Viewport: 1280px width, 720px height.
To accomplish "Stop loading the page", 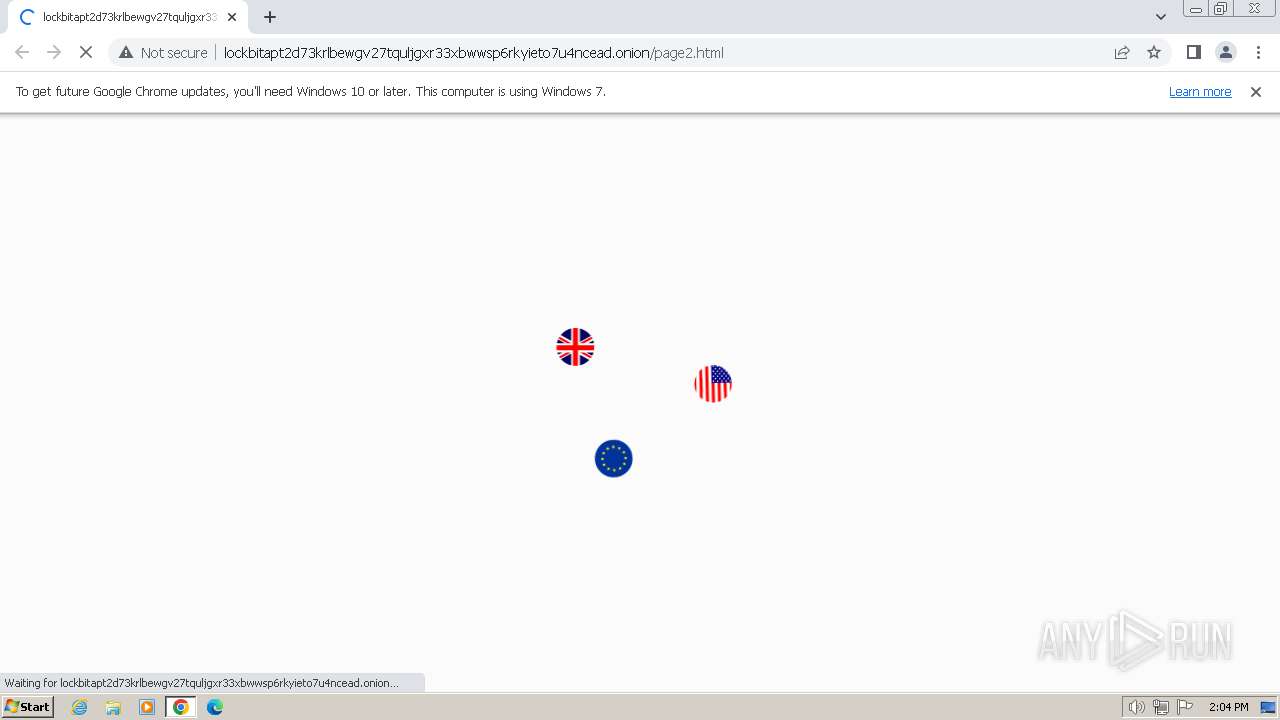I will tap(86, 52).
